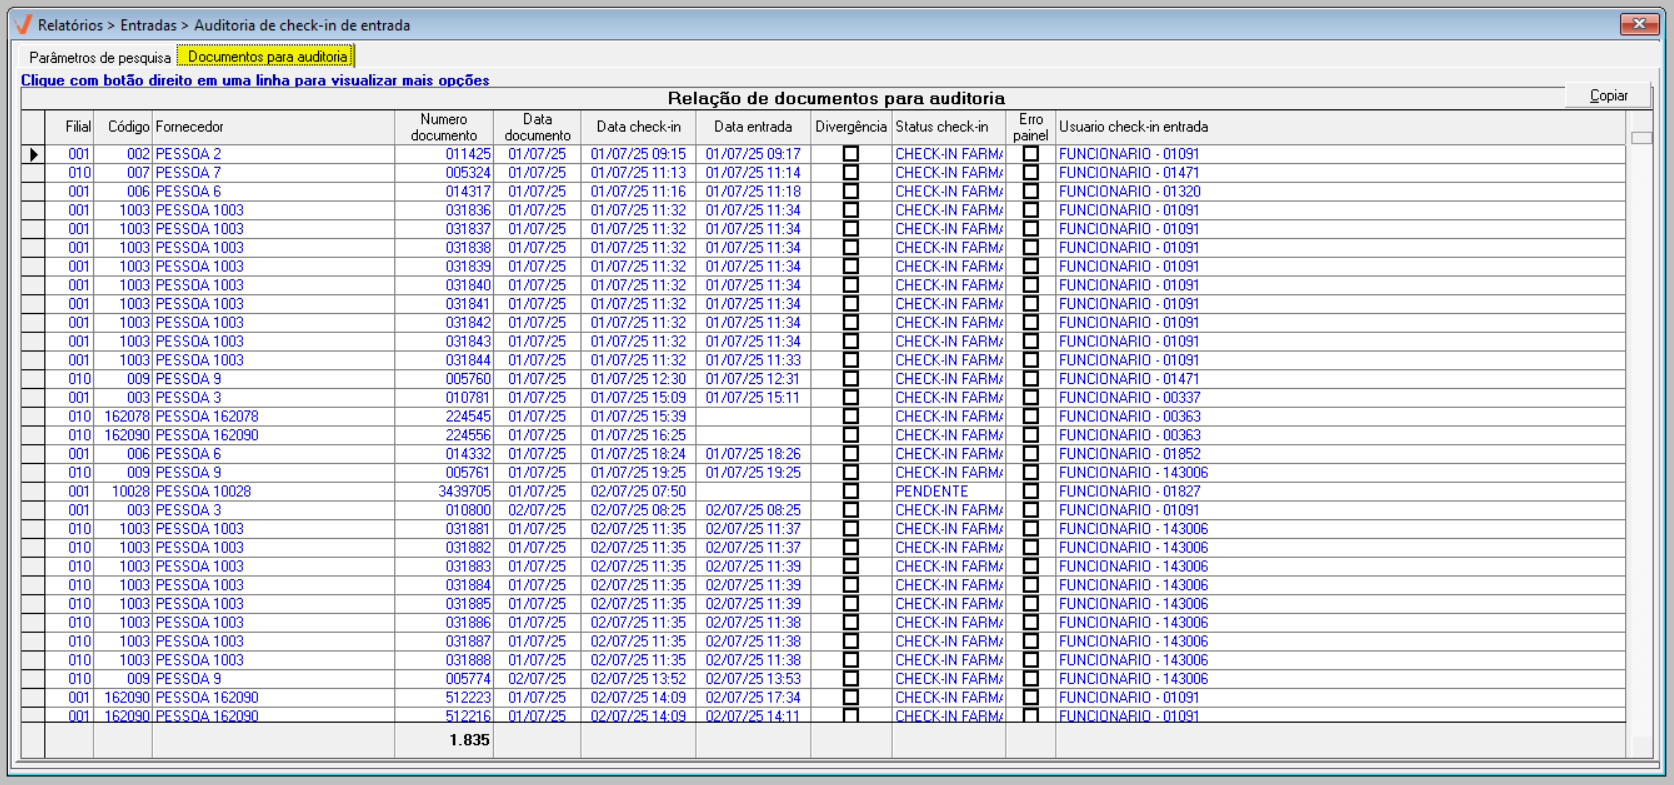Open the Documentos para auditoria tab
Image resolution: width=1674 pixels, height=785 pixels.
(x=267, y=57)
